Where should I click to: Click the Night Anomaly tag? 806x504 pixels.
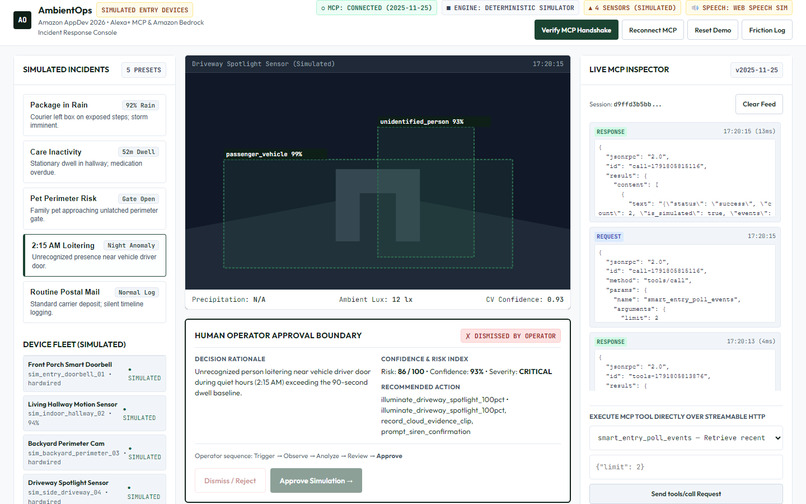click(x=131, y=245)
